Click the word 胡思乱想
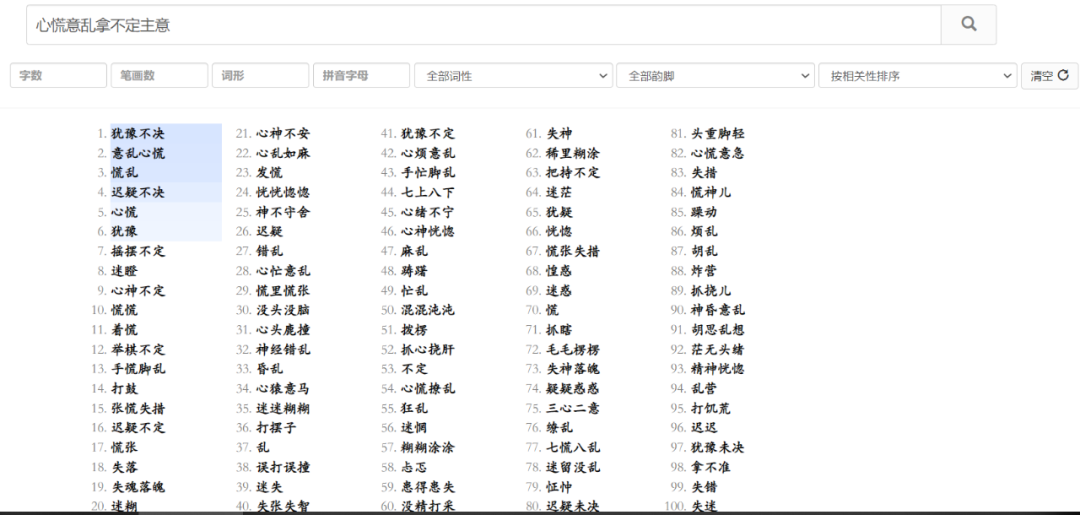Image resolution: width=1080 pixels, height=515 pixels. click(718, 330)
